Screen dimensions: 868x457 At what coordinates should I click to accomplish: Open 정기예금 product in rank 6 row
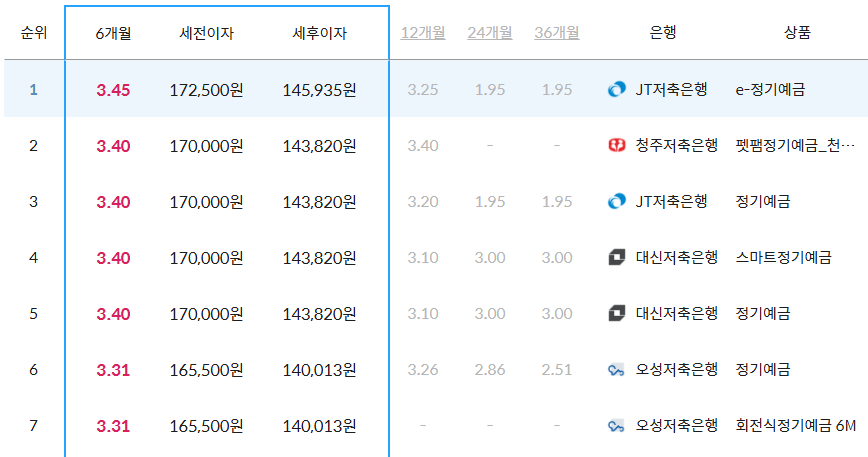point(763,370)
